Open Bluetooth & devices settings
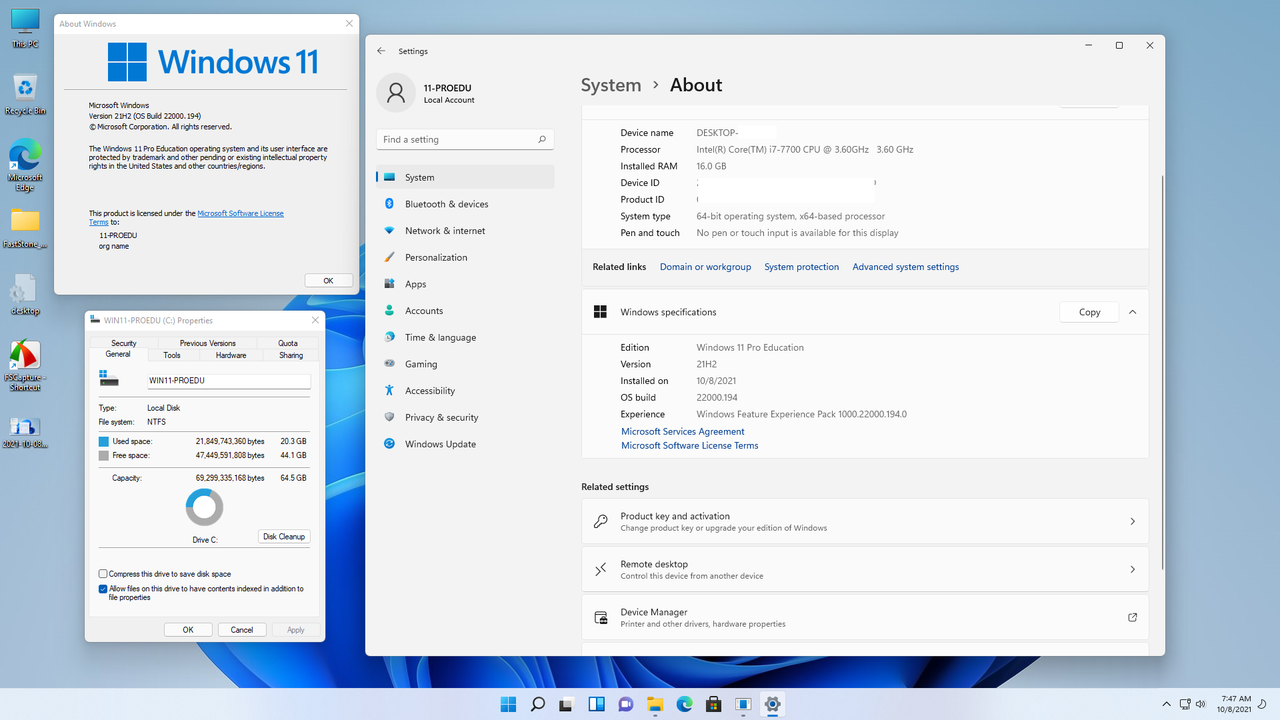 click(465, 204)
